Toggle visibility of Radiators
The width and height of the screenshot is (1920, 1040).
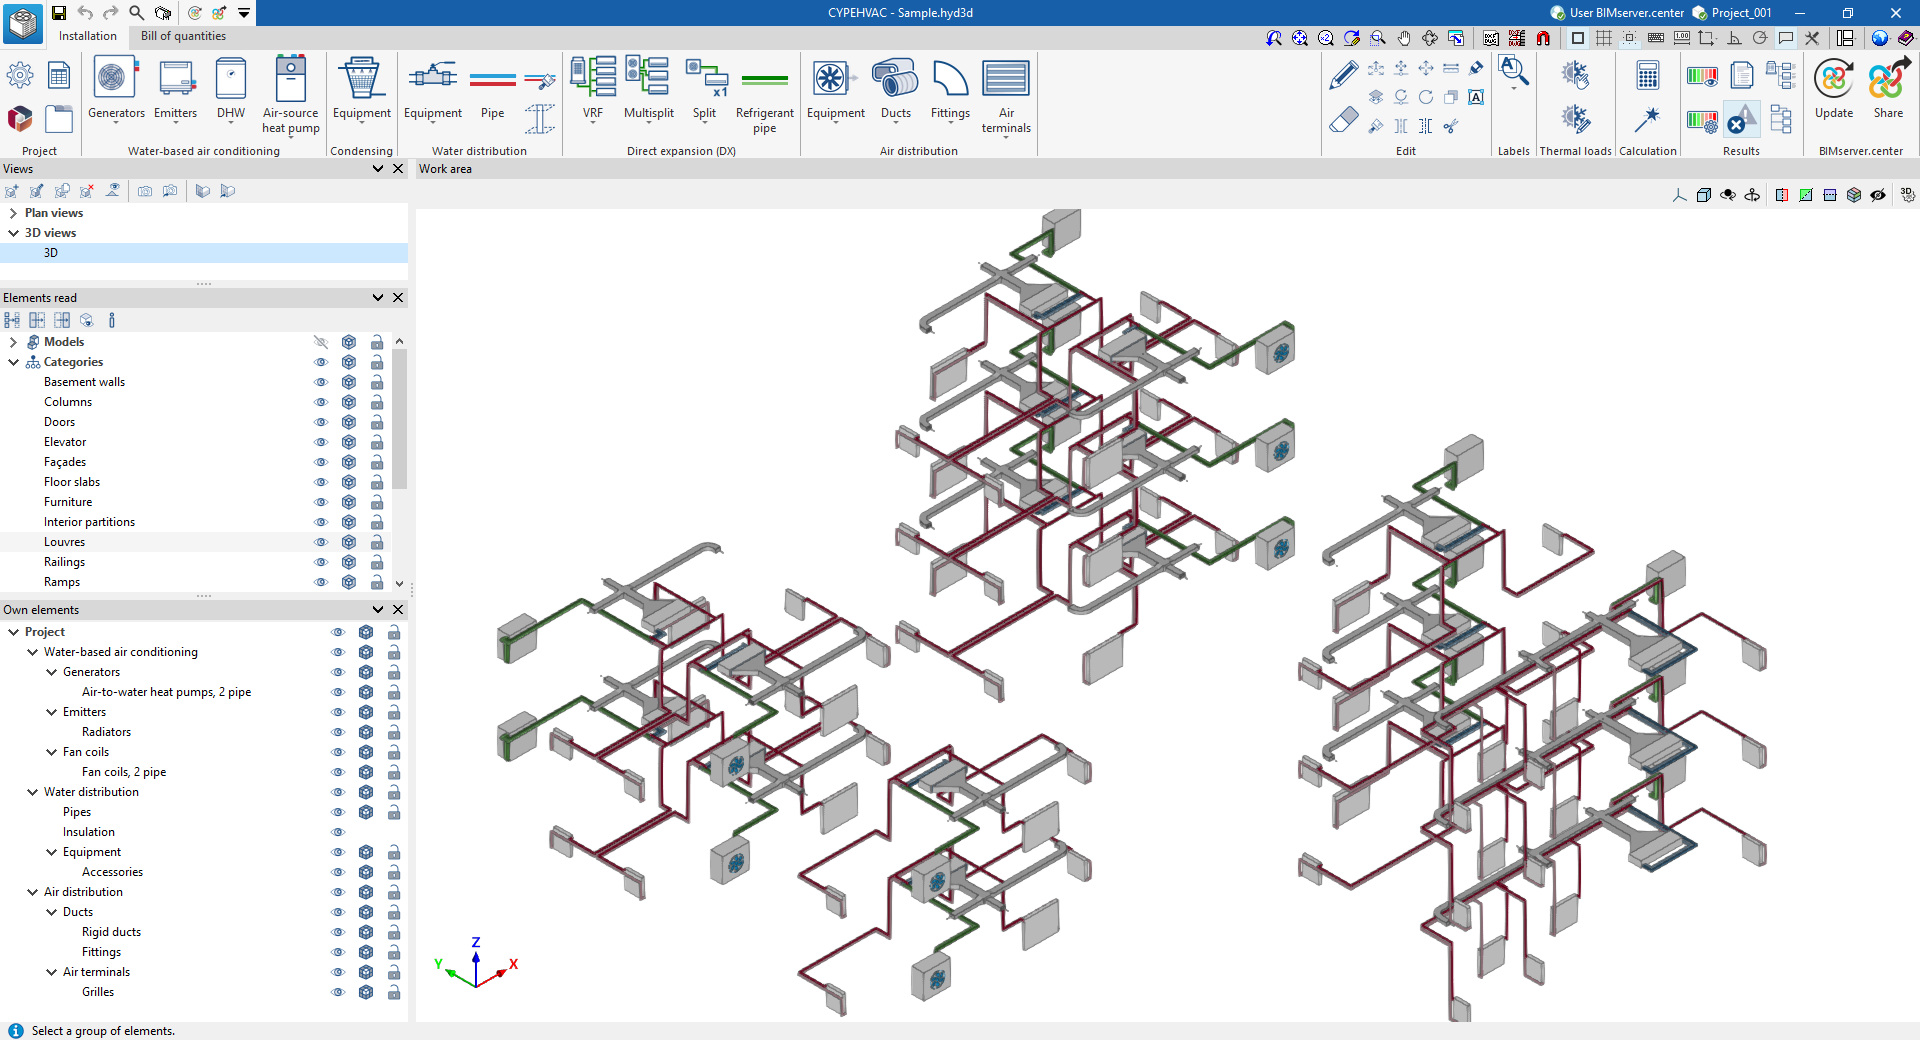coord(338,732)
